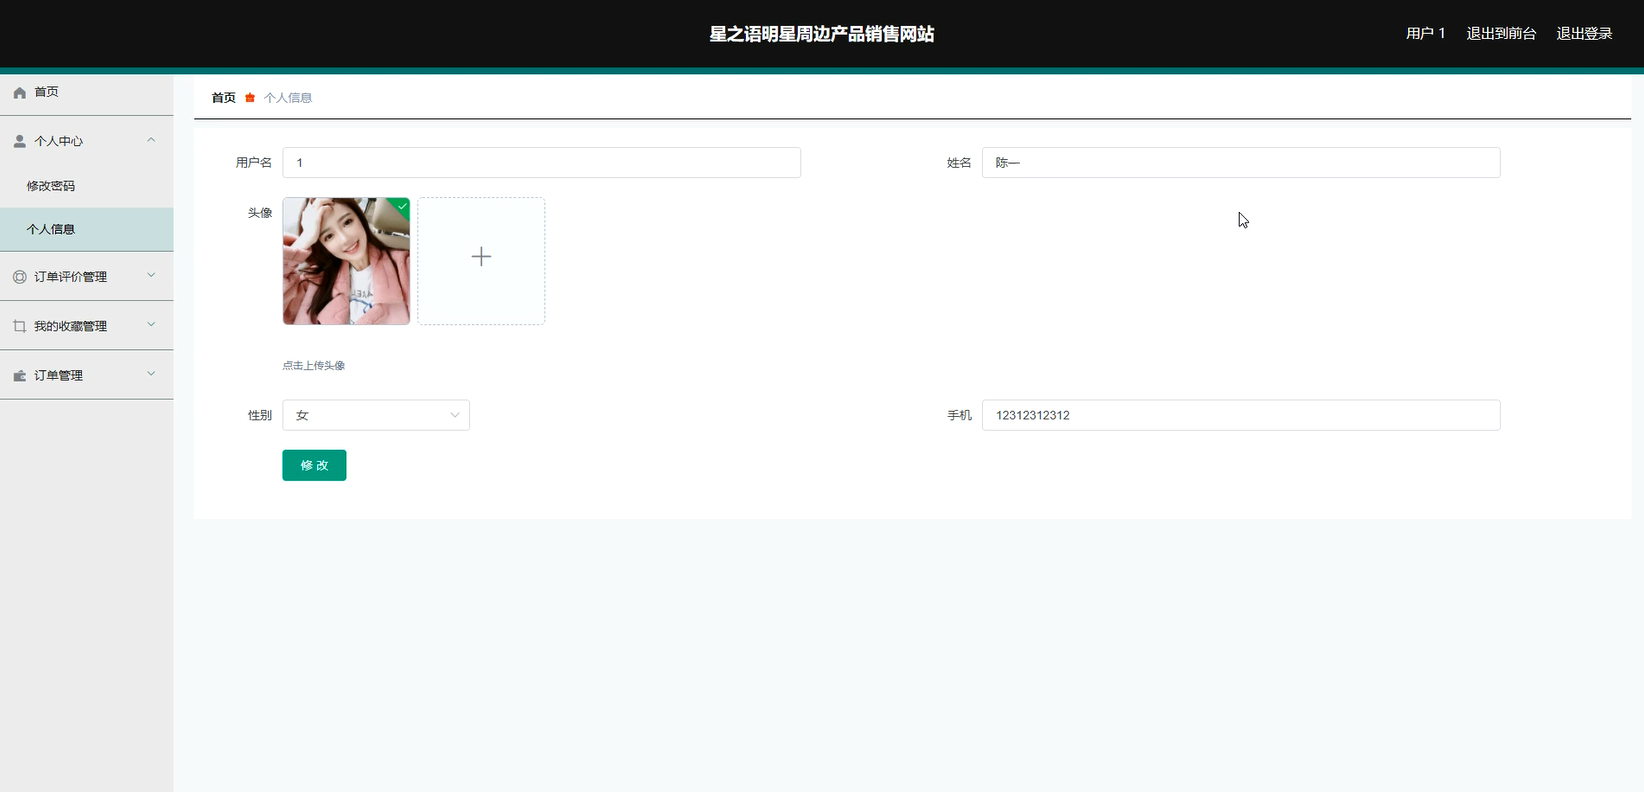The width and height of the screenshot is (1644, 792).
Task: Click the 头像 field label
Action: [260, 213]
